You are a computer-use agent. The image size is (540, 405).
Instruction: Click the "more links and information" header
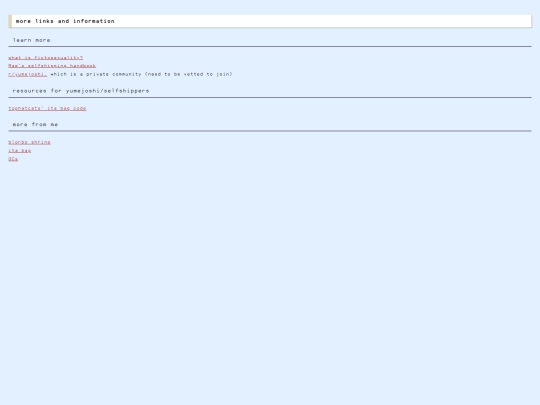tap(270, 21)
